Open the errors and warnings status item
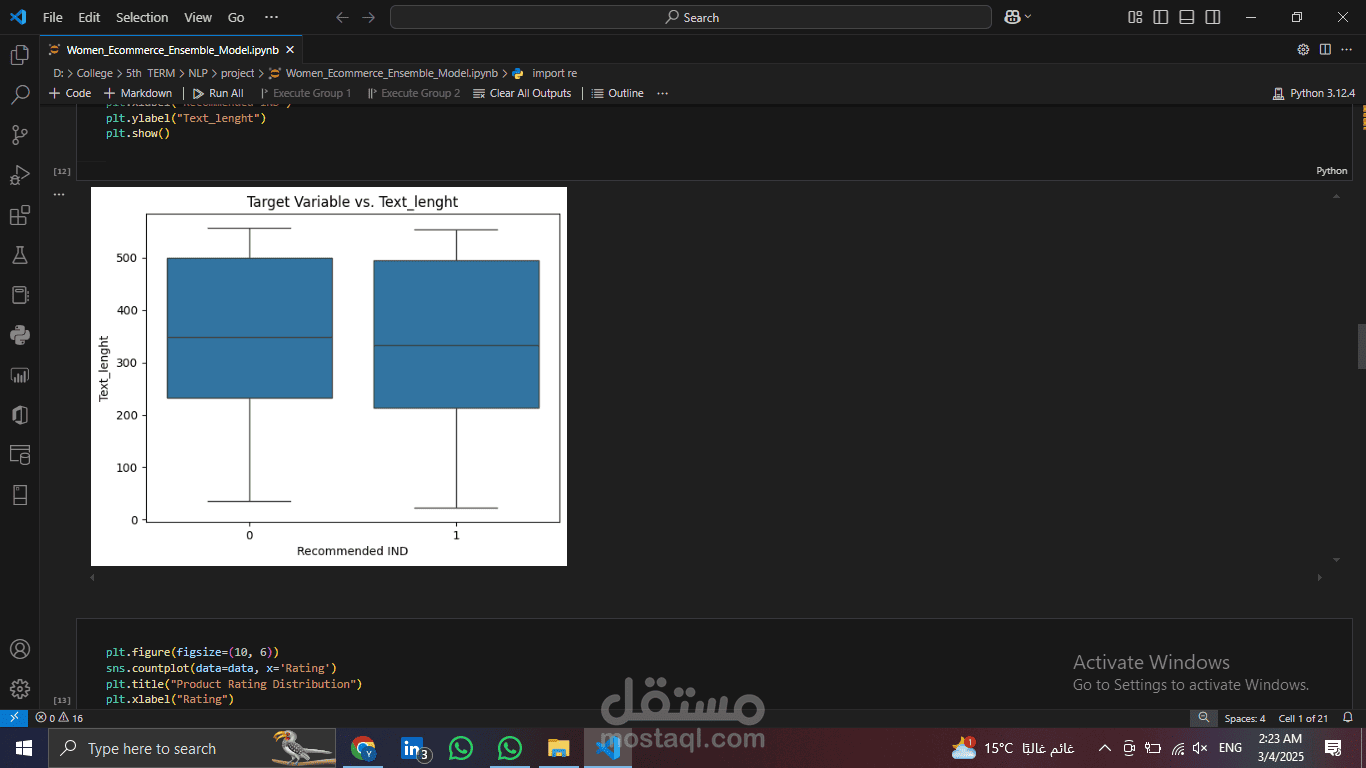The image size is (1366, 768). click(x=59, y=718)
